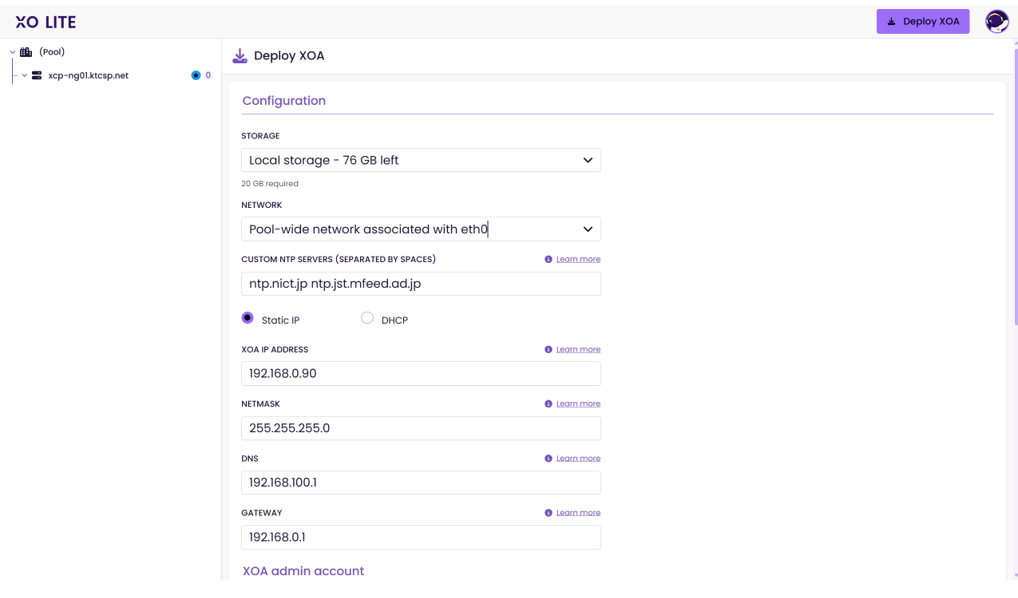This screenshot has width=1018, height=598.
Task: Click the host server icon for xcp-ng01
Action: (x=37, y=76)
